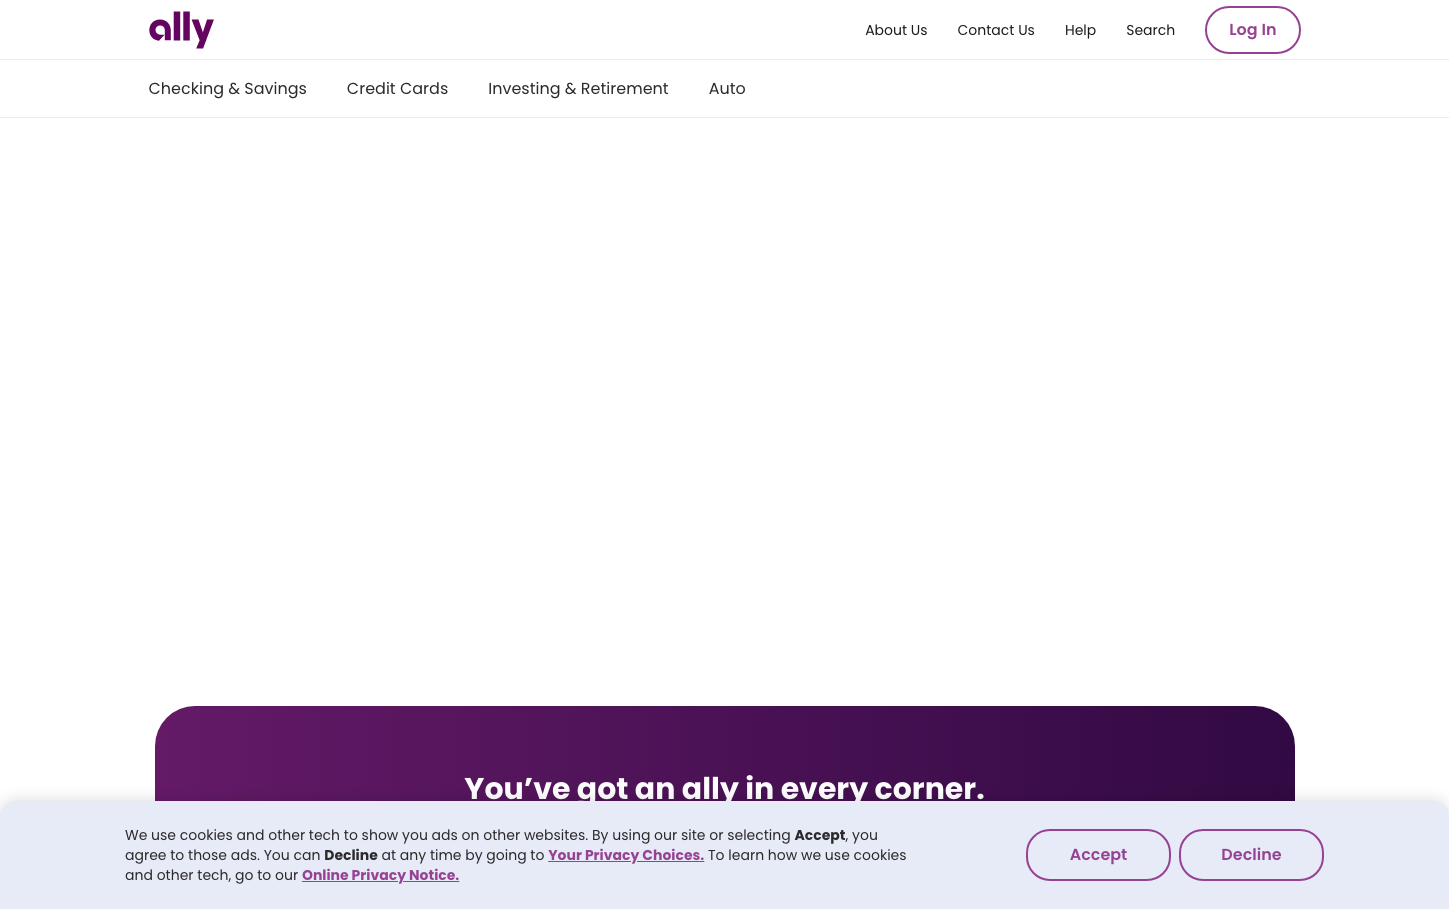Click the blank white hero area
Viewport: 1449px width, 909px height.
coord(724,400)
